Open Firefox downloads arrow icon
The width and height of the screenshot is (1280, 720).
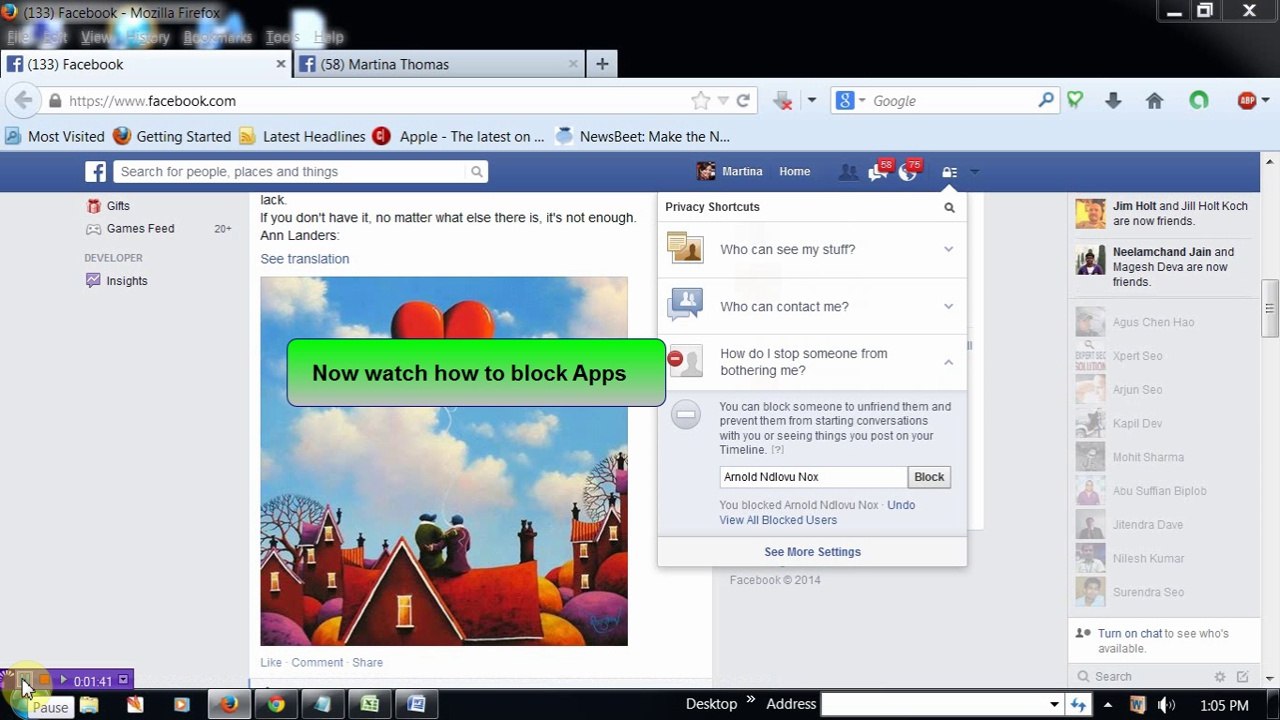[1113, 101]
